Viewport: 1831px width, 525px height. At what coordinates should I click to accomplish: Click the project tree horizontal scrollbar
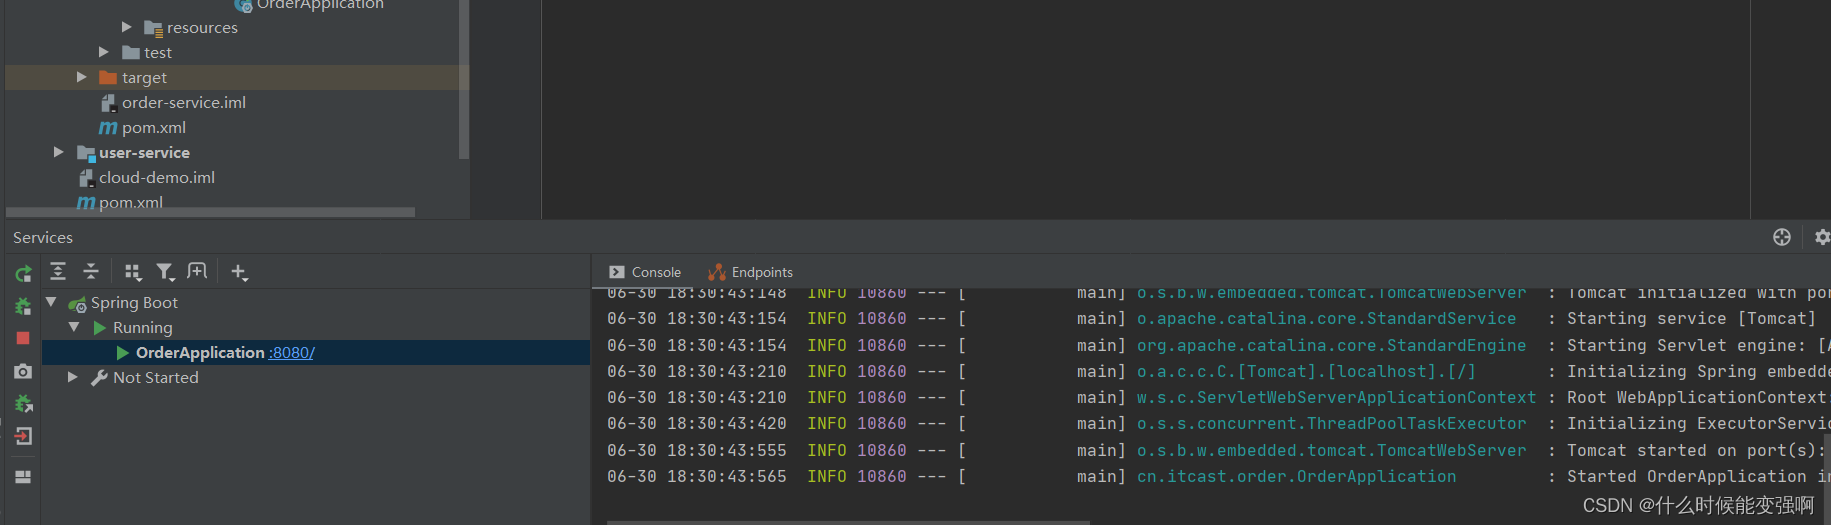click(210, 212)
